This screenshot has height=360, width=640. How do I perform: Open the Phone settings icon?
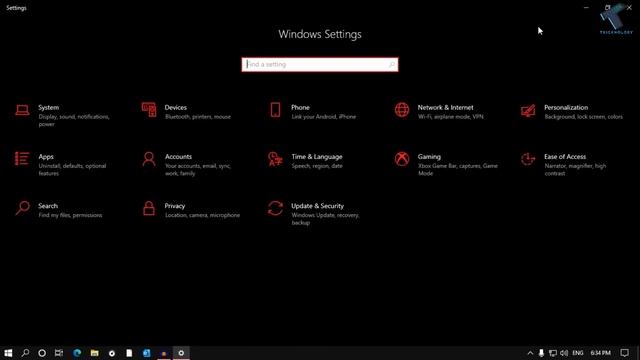[x=276, y=110]
